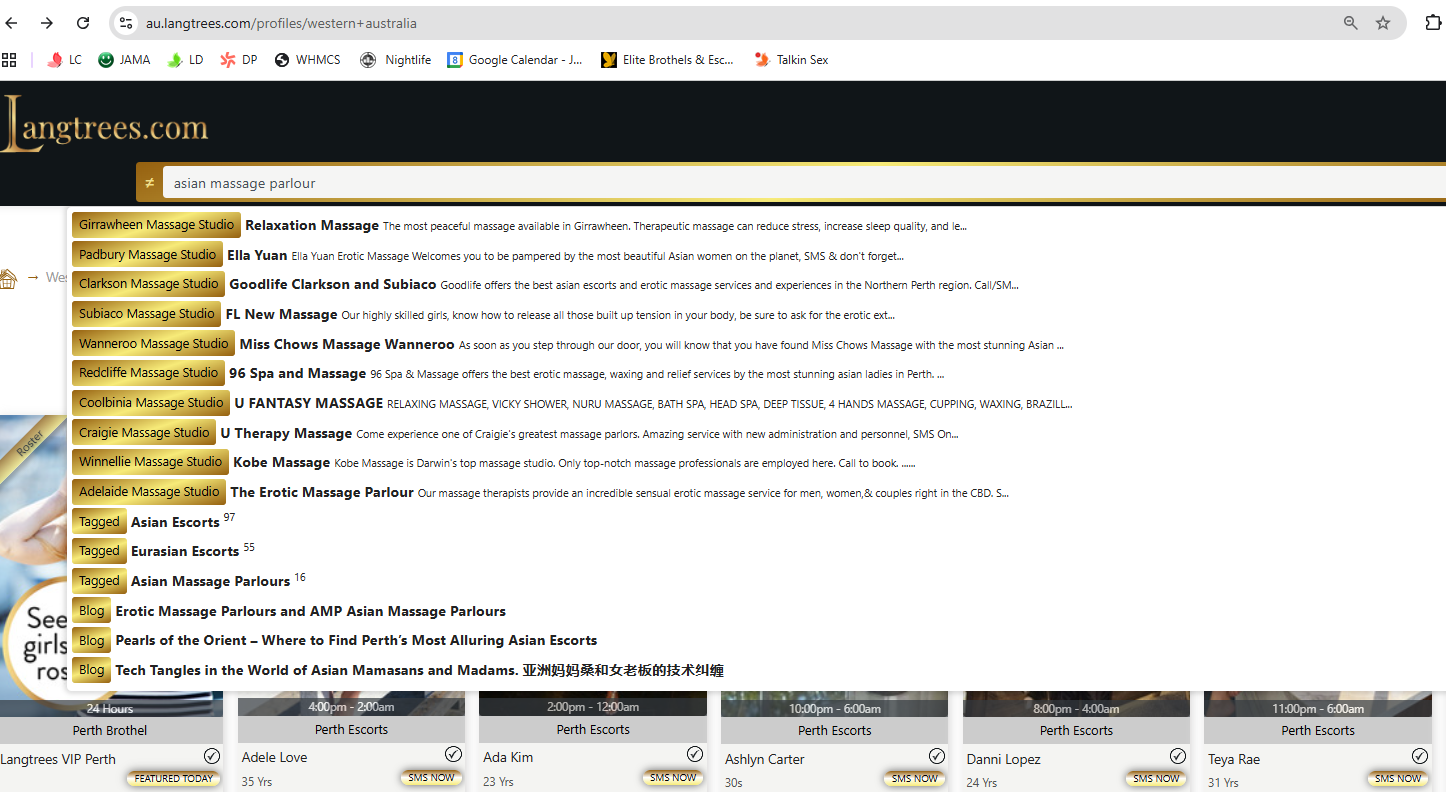Click the search field containing asian massage parlour
Screen dimensions: 1446x792
point(804,183)
